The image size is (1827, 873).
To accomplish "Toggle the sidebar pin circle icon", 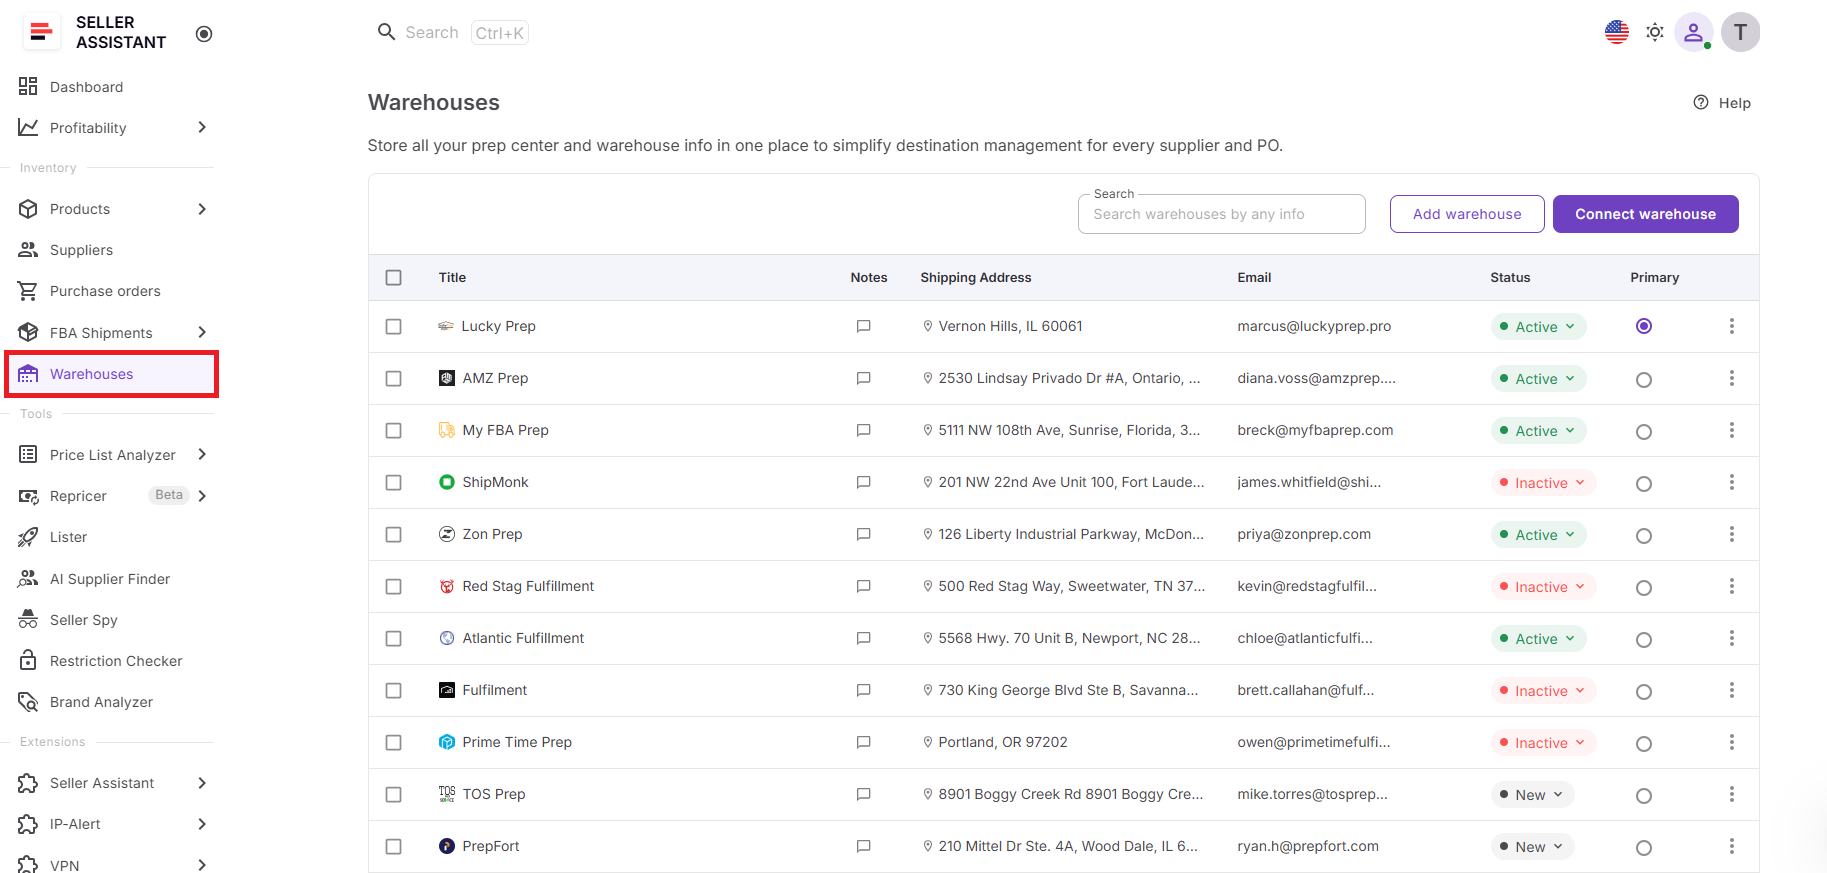I will tap(204, 34).
